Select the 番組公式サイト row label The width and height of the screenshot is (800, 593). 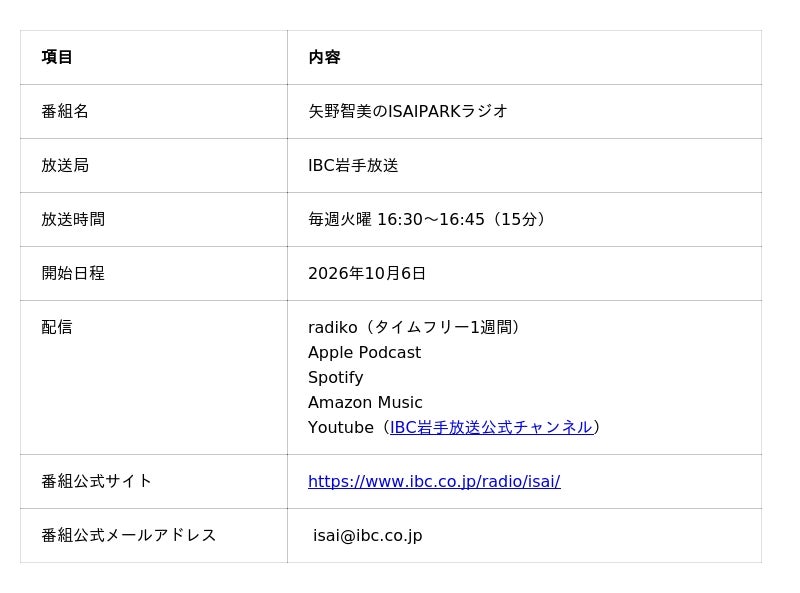coord(96,481)
